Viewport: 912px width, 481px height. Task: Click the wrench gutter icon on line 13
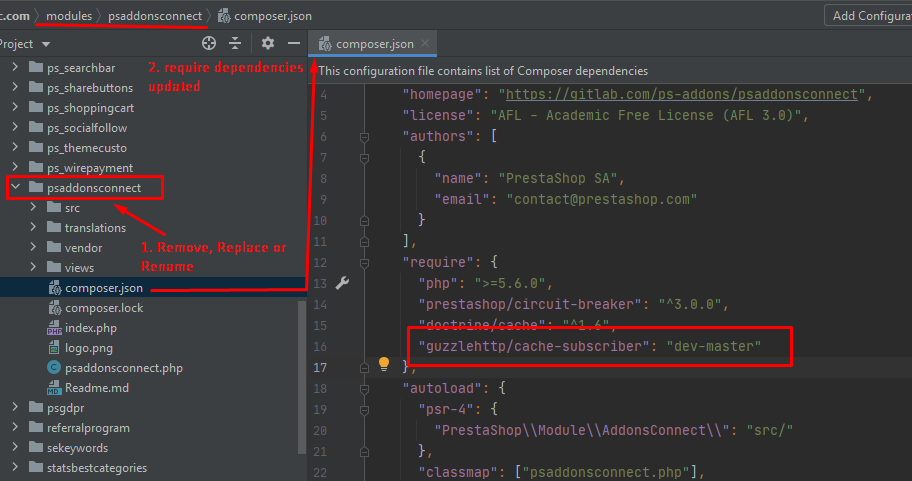click(342, 283)
